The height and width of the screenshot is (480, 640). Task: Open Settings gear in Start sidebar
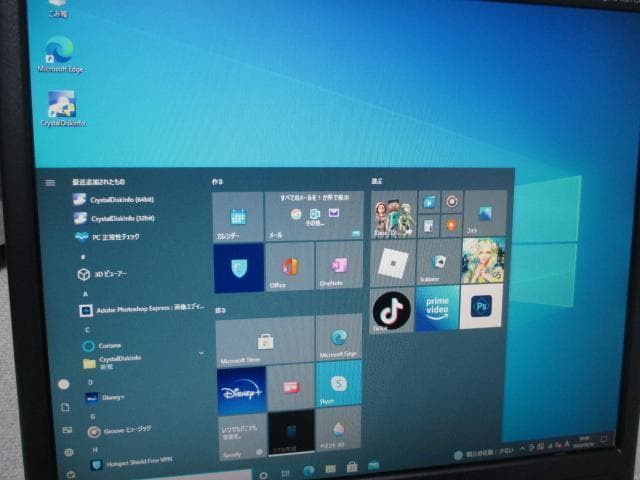69,452
